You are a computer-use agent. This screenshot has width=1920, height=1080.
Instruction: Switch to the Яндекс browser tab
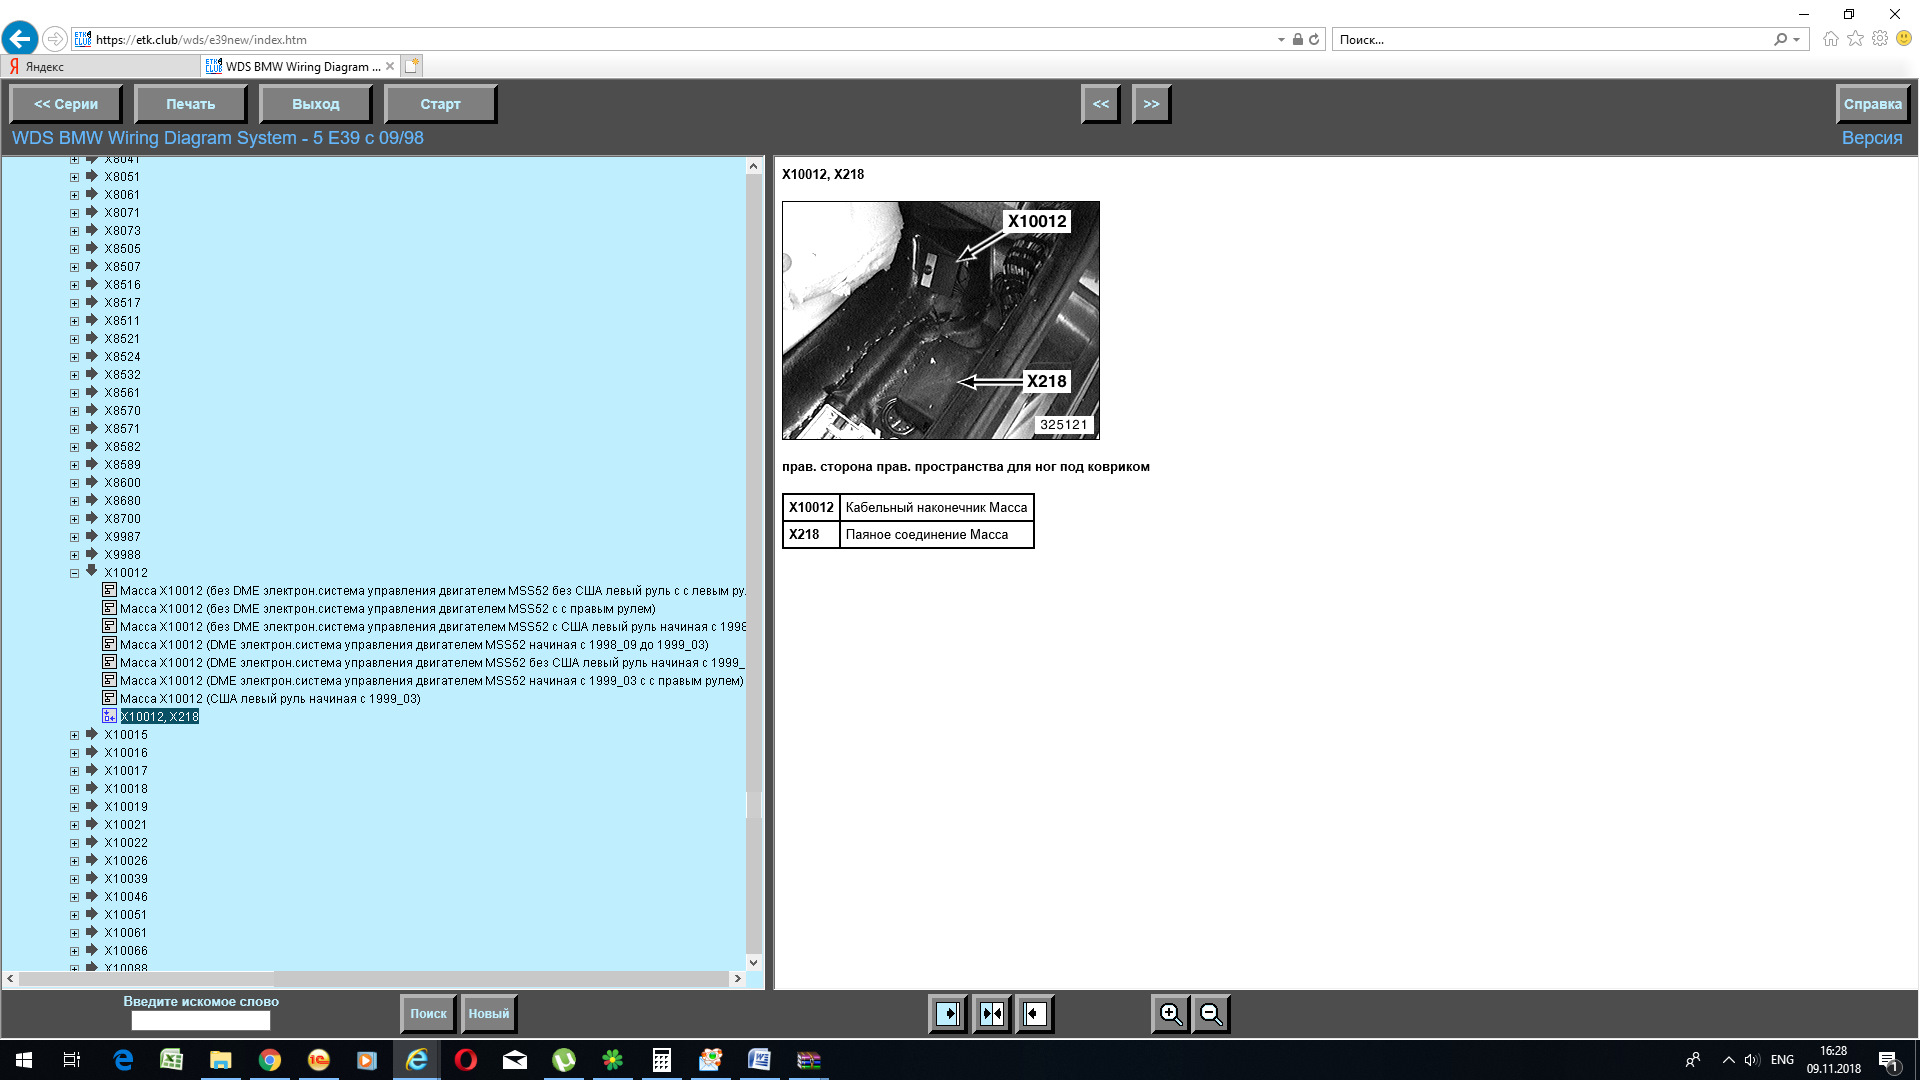[x=100, y=67]
